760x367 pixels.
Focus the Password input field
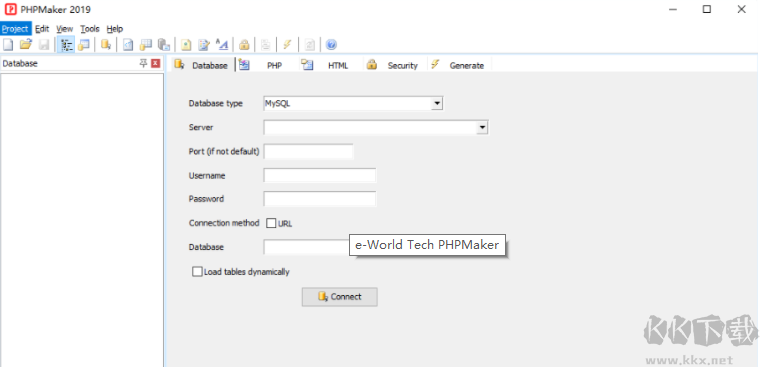(x=320, y=199)
